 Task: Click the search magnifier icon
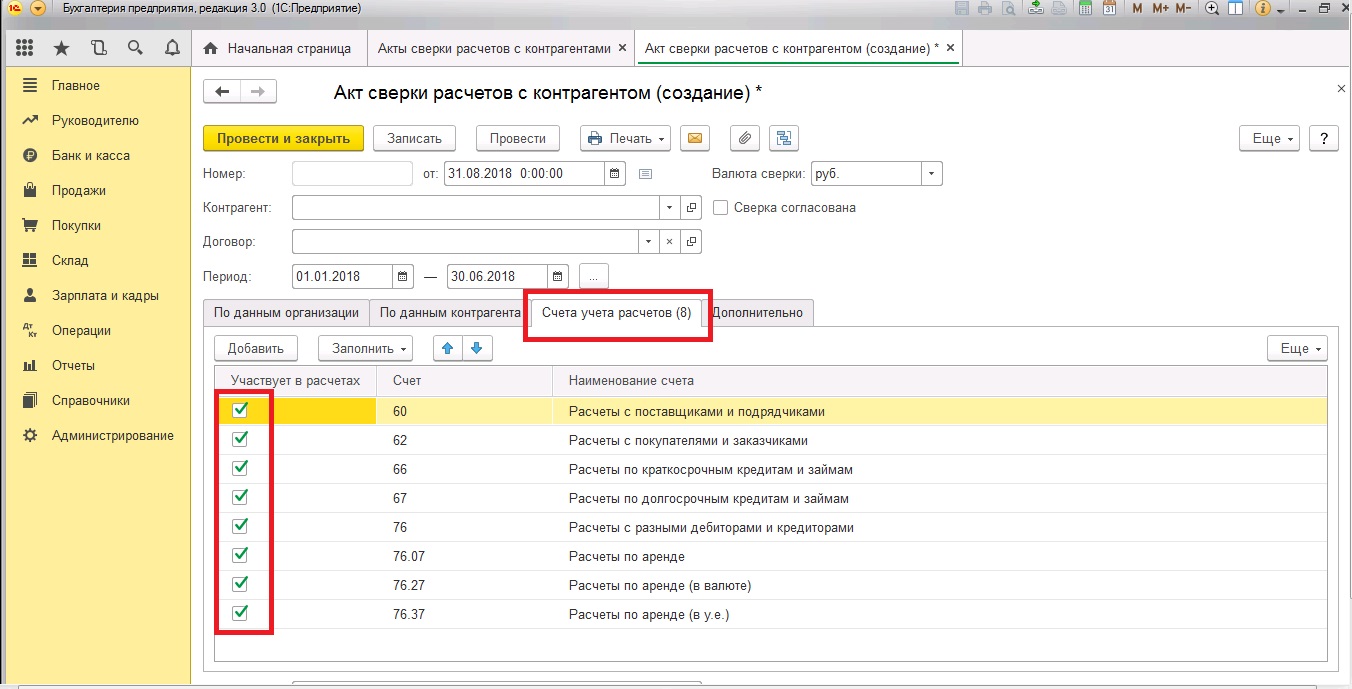tap(135, 48)
